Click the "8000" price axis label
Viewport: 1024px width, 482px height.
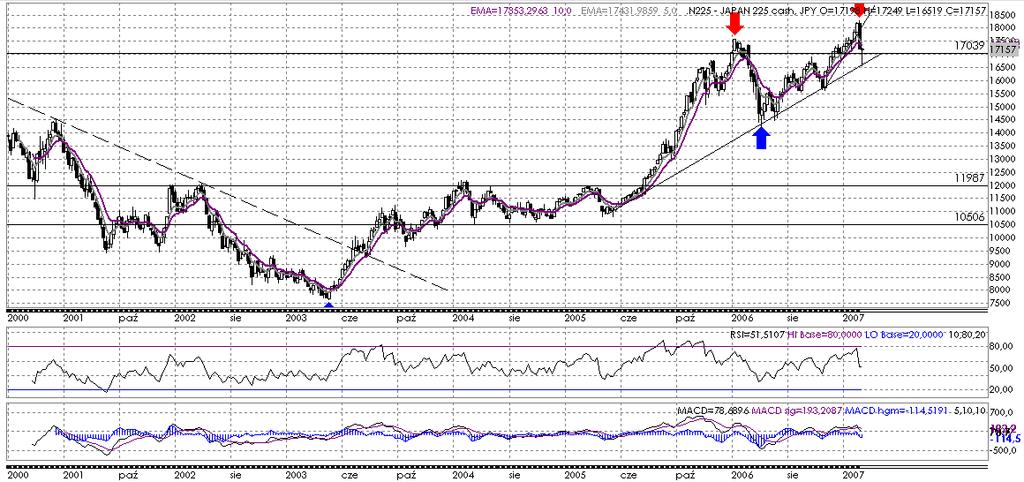tap(1001, 290)
